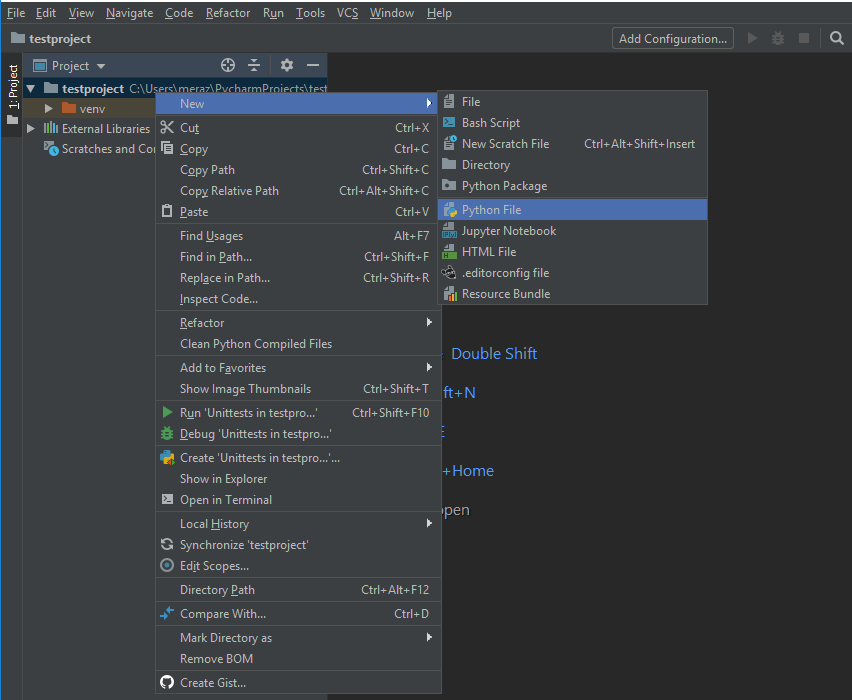Click the Stop square icon in toolbar
This screenshot has width=852, height=700.
click(804, 38)
